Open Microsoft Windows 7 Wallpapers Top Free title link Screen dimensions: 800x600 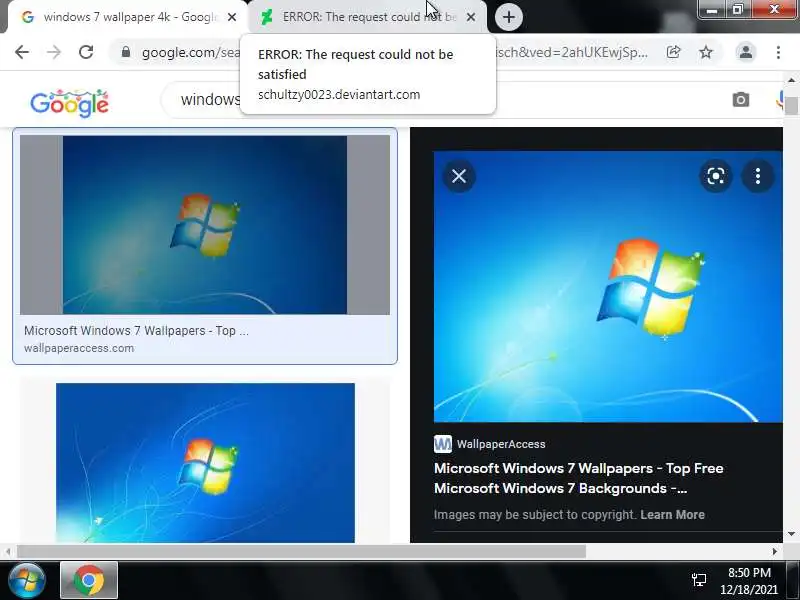tap(579, 478)
